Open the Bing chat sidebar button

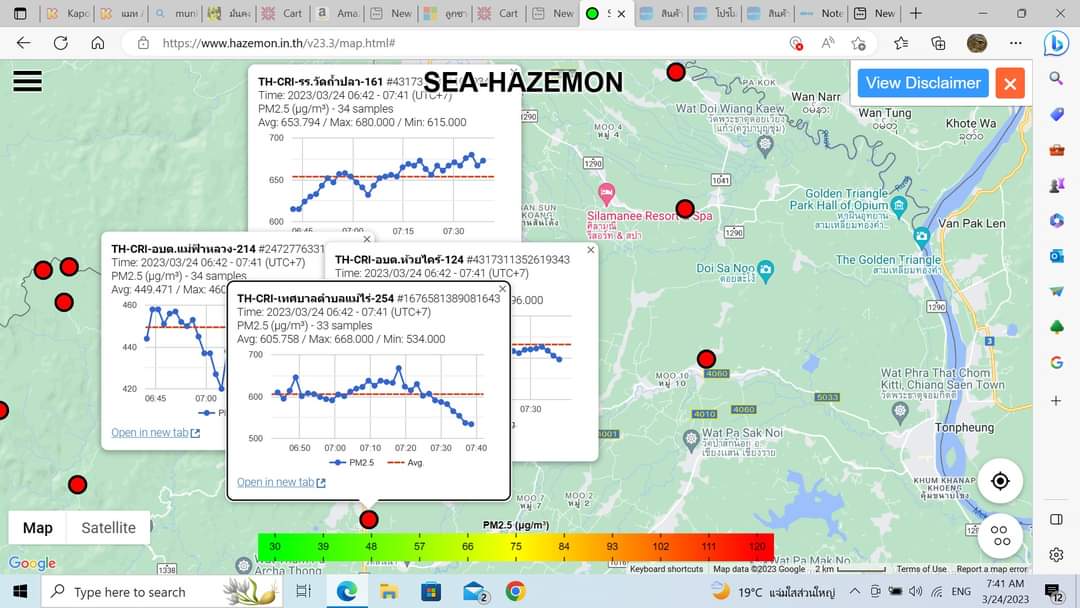click(1056, 43)
